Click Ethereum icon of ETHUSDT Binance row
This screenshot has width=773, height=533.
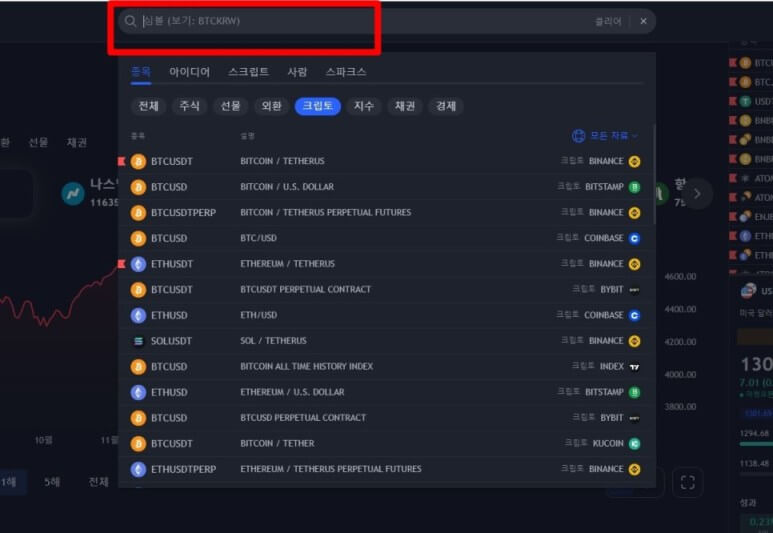(x=139, y=264)
